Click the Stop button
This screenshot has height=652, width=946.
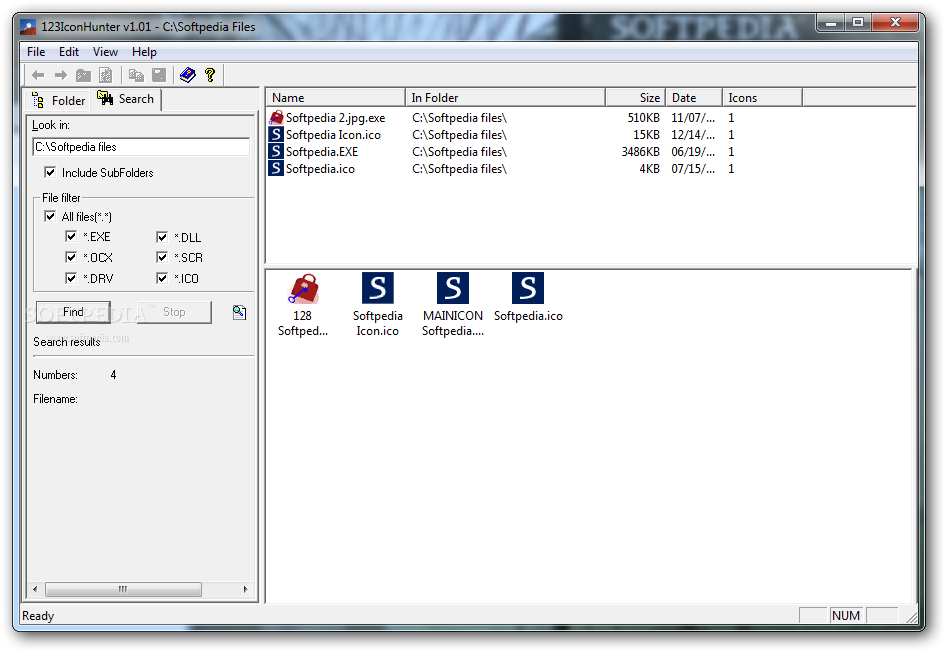[x=174, y=312]
